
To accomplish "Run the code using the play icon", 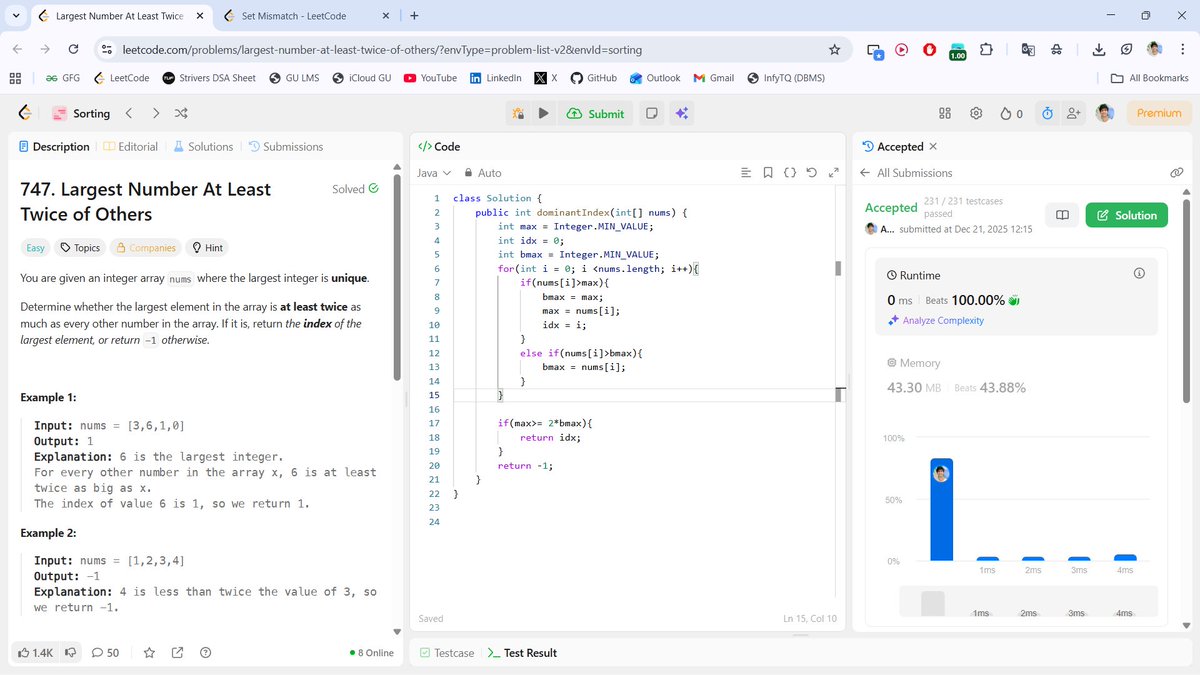I will click(543, 113).
